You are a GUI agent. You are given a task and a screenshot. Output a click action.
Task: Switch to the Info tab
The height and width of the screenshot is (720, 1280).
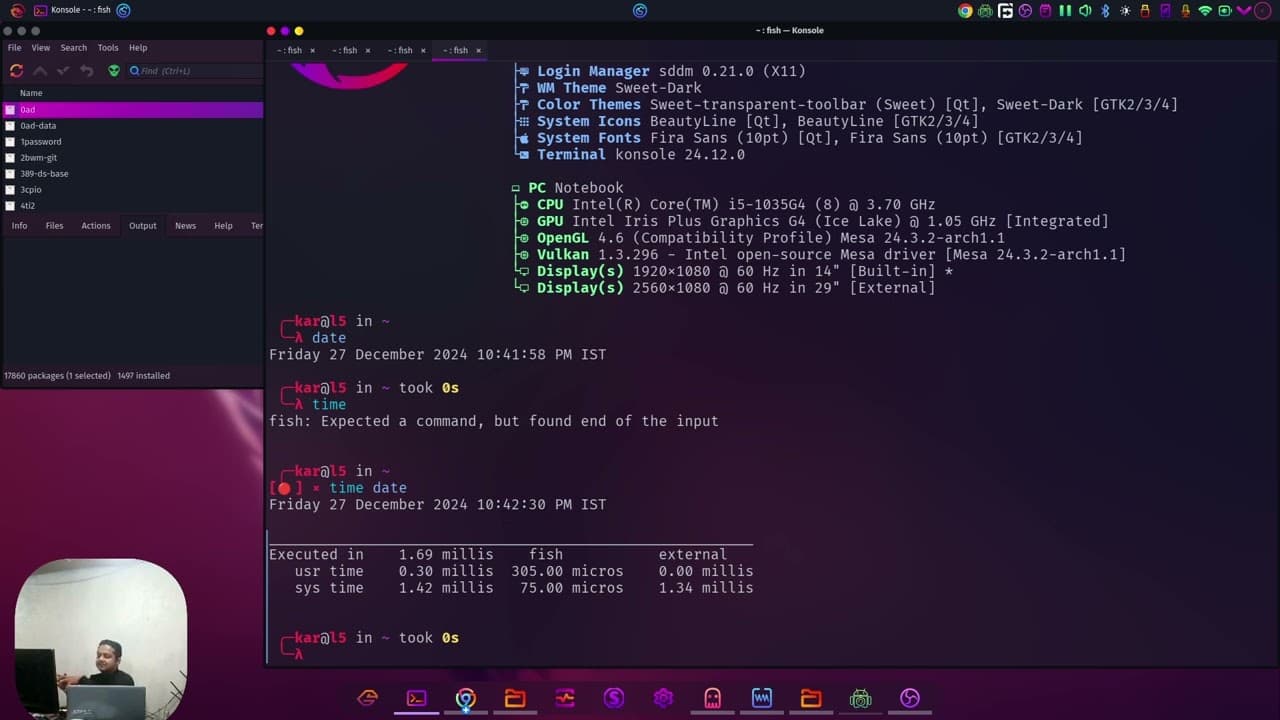(x=19, y=226)
